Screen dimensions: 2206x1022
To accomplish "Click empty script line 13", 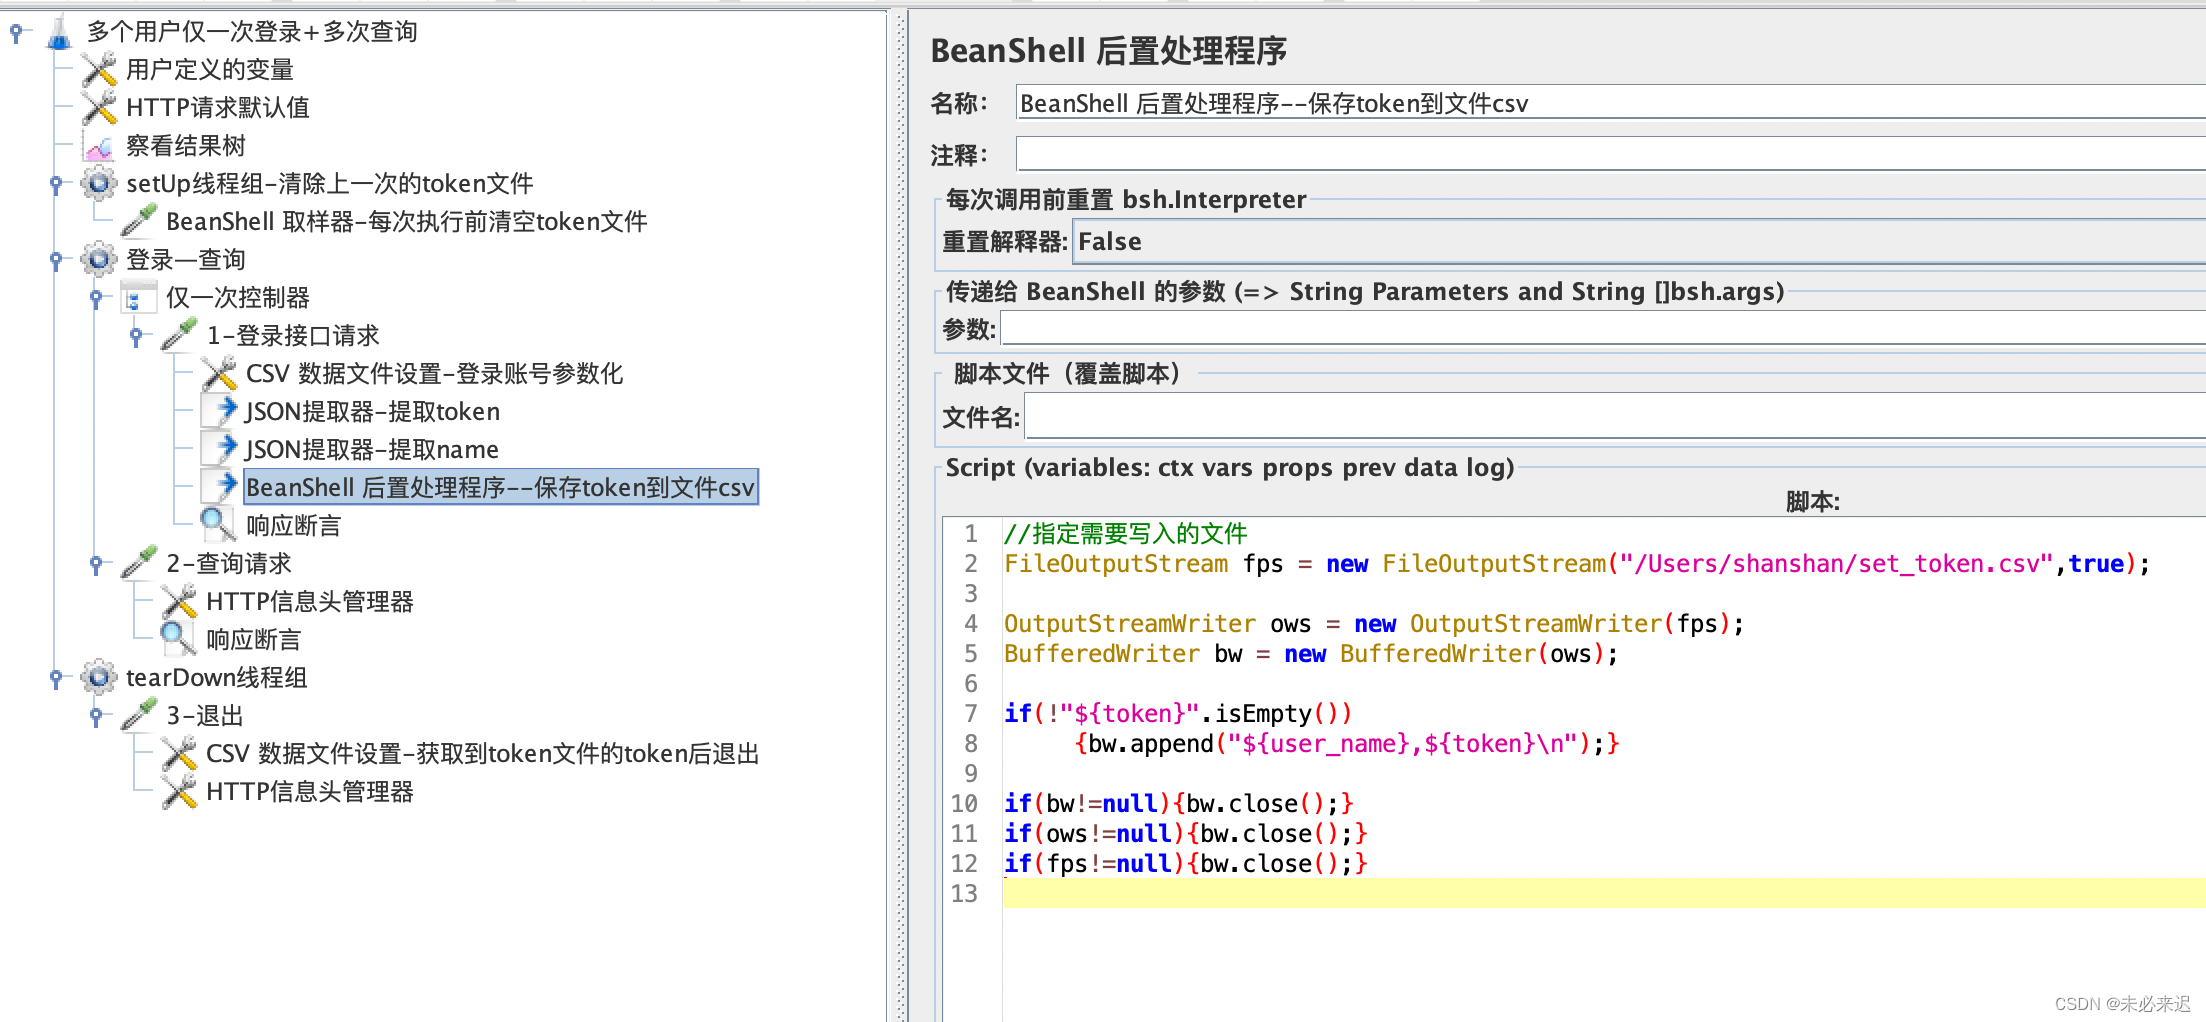I will pyautogui.click(x=1604, y=893).
